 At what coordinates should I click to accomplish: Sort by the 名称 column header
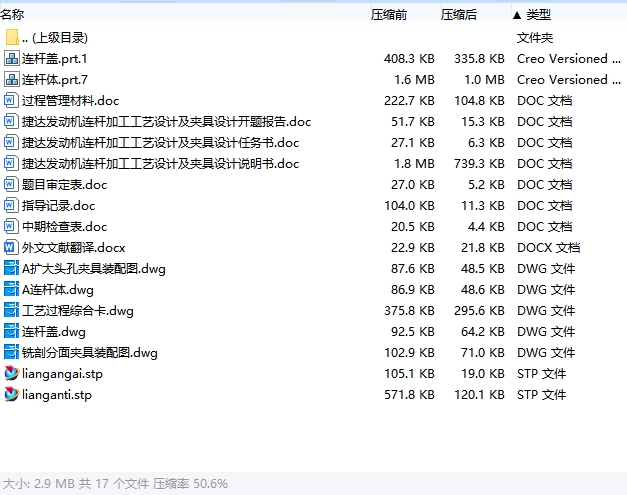point(12,15)
